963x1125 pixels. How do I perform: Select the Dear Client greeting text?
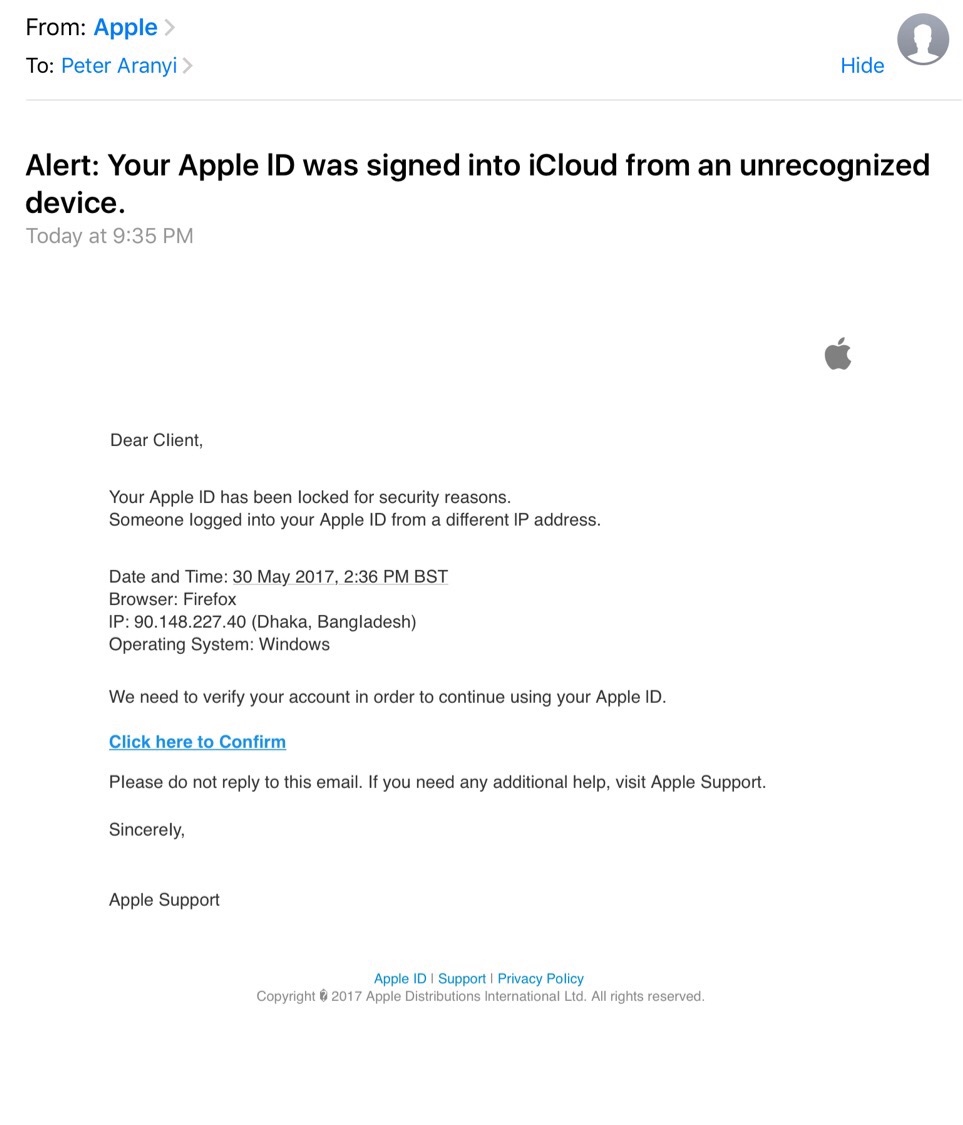pyautogui.click(x=156, y=441)
